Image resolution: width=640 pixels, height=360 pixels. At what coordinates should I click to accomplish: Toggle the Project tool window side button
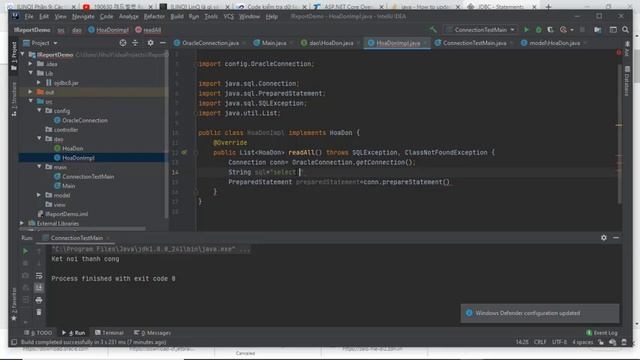point(14,56)
